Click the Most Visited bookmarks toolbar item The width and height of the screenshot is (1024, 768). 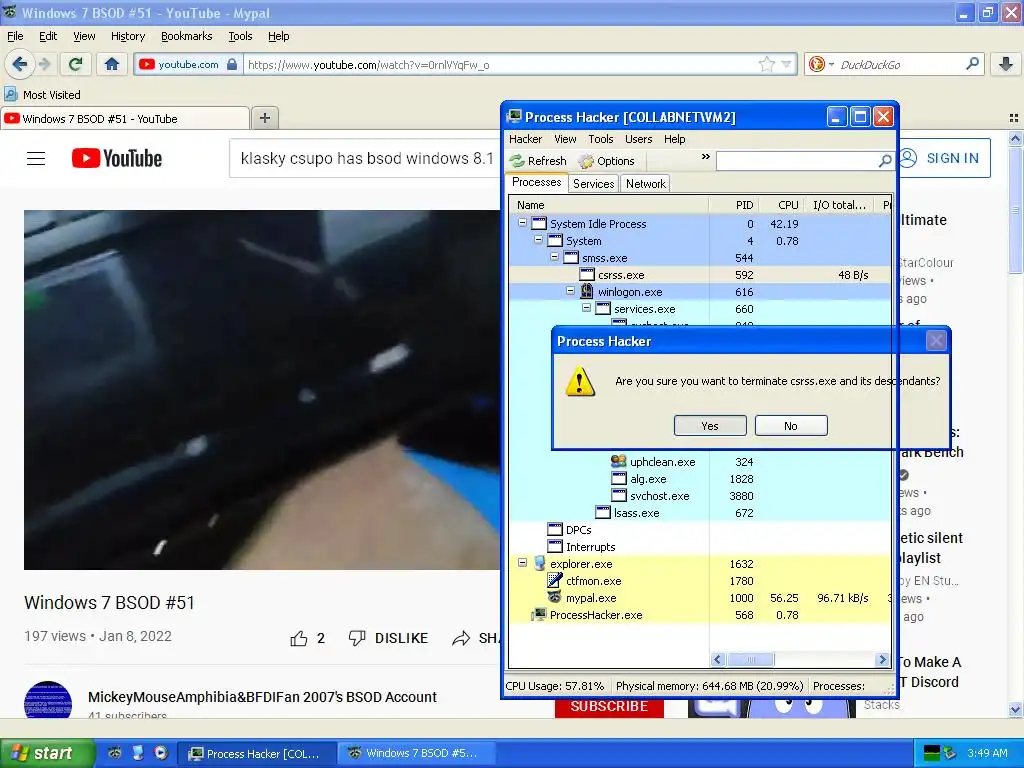tap(43, 95)
